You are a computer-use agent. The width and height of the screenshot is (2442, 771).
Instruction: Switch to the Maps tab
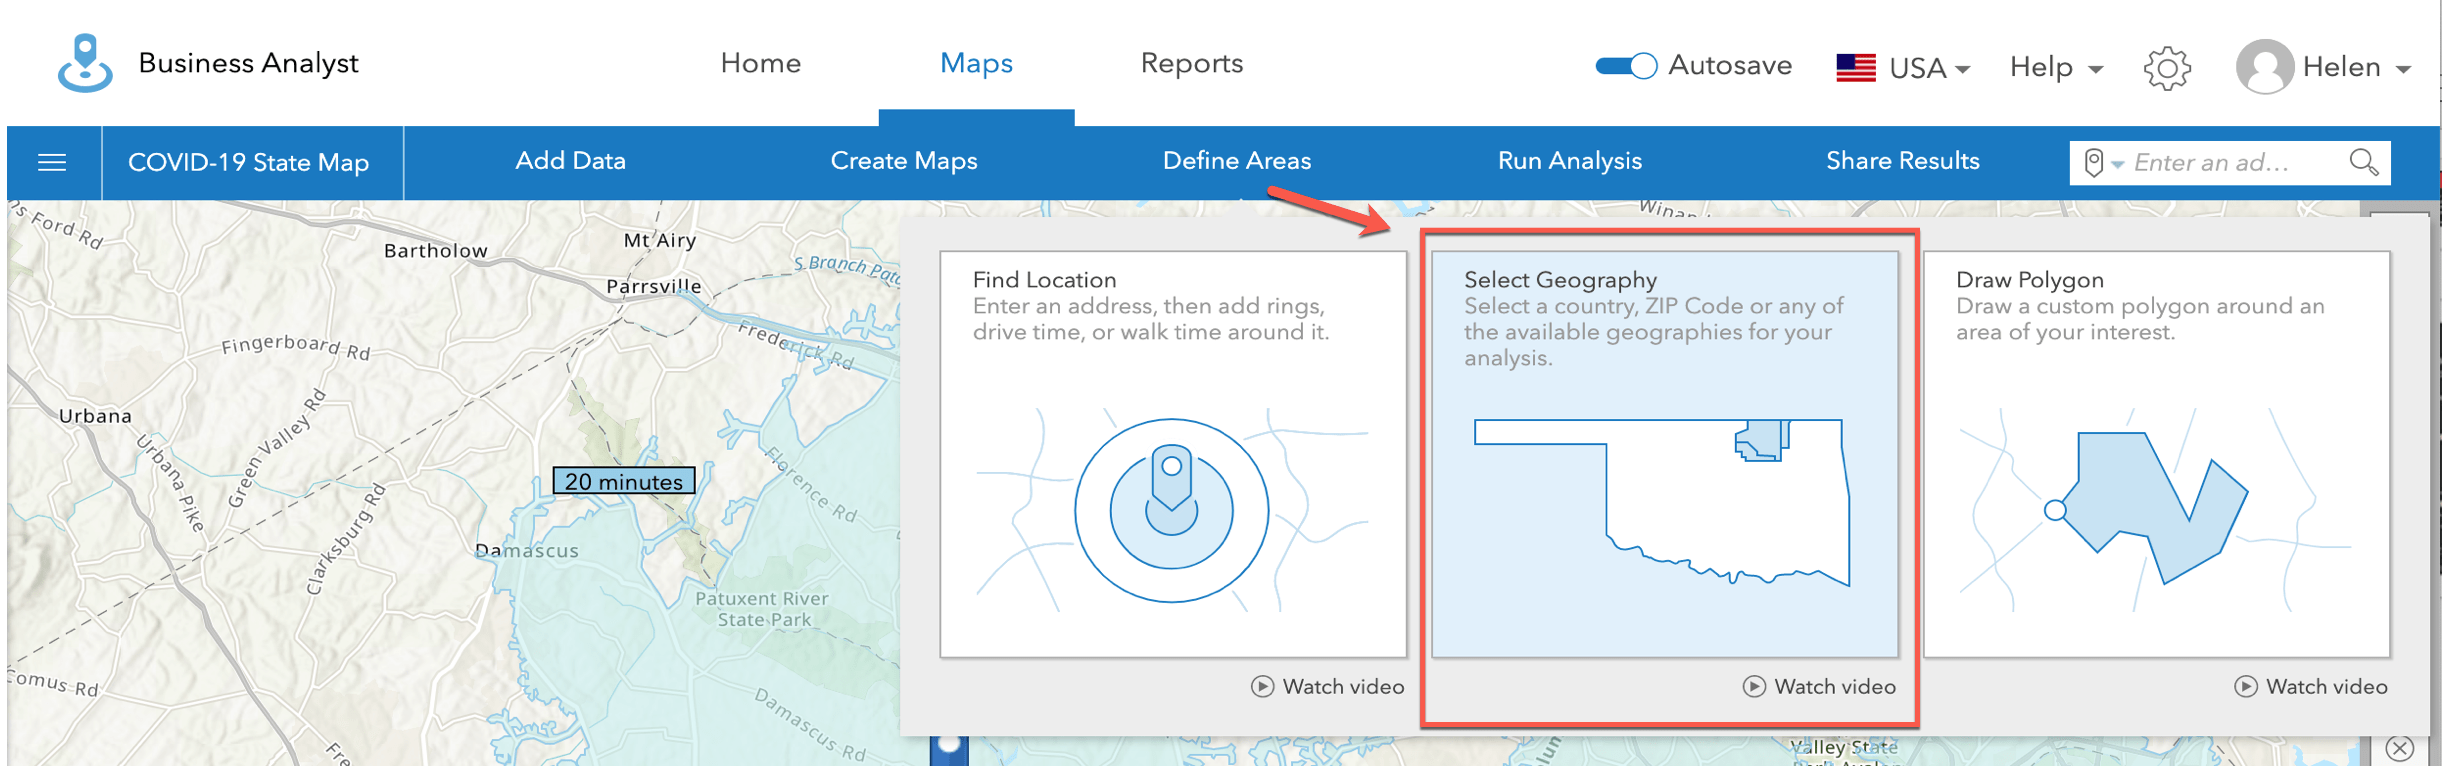click(977, 63)
